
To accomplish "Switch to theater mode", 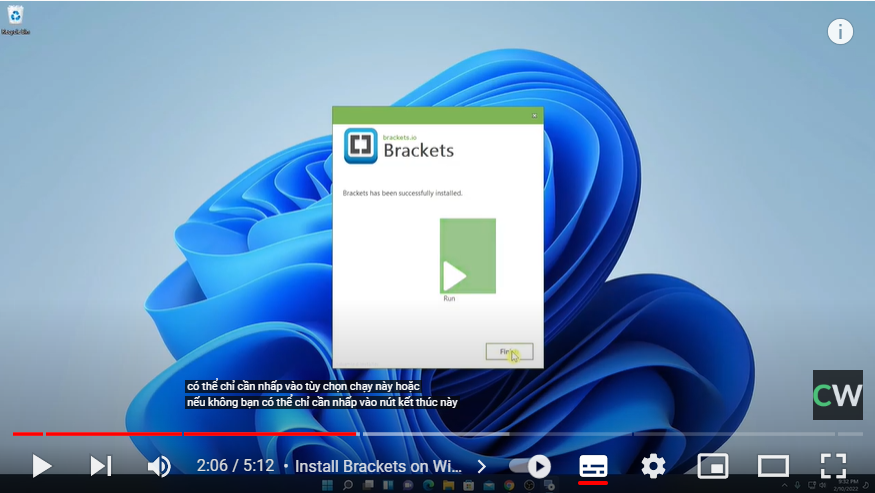I will tap(773, 466).
